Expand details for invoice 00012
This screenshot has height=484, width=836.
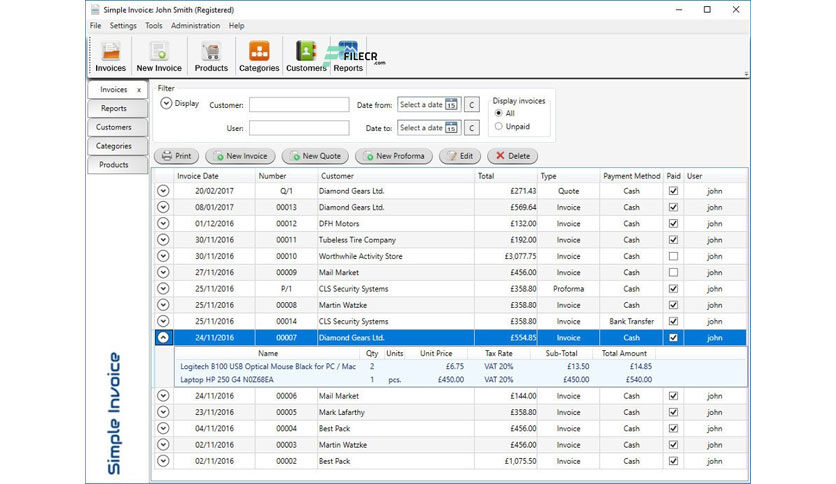163,223
